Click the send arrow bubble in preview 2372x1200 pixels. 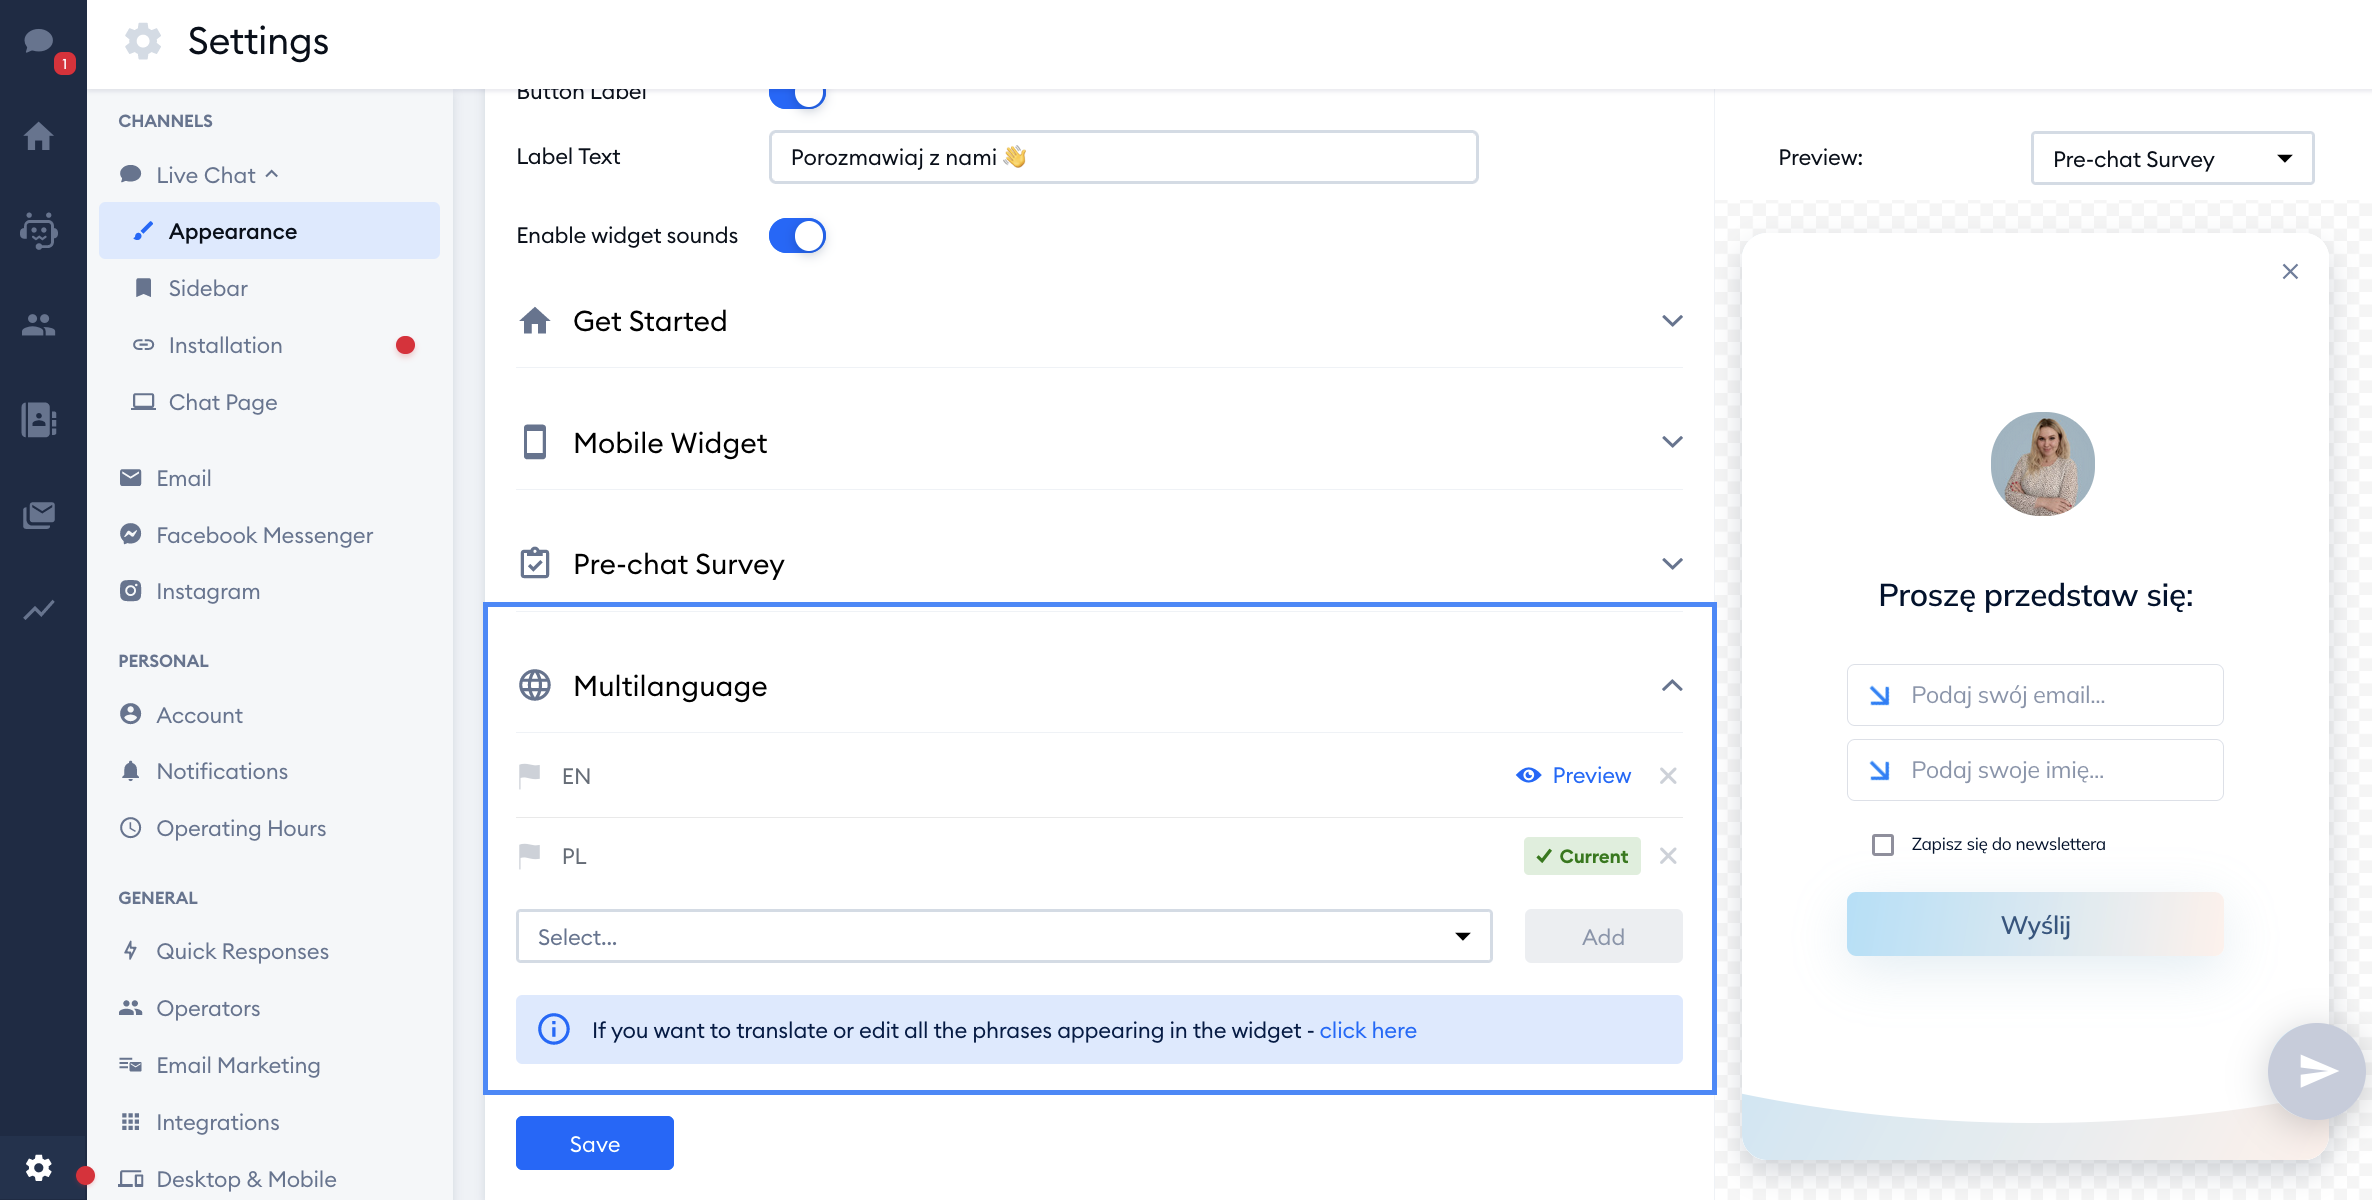tap(2317, 1071)
